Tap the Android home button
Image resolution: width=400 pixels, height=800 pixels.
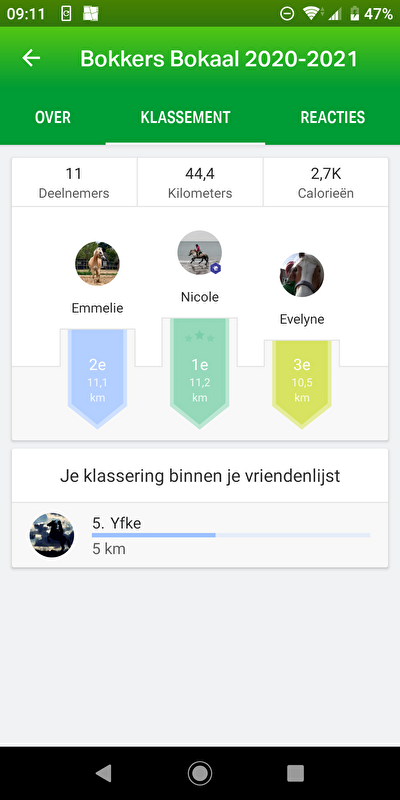click(x=200, y=773)
